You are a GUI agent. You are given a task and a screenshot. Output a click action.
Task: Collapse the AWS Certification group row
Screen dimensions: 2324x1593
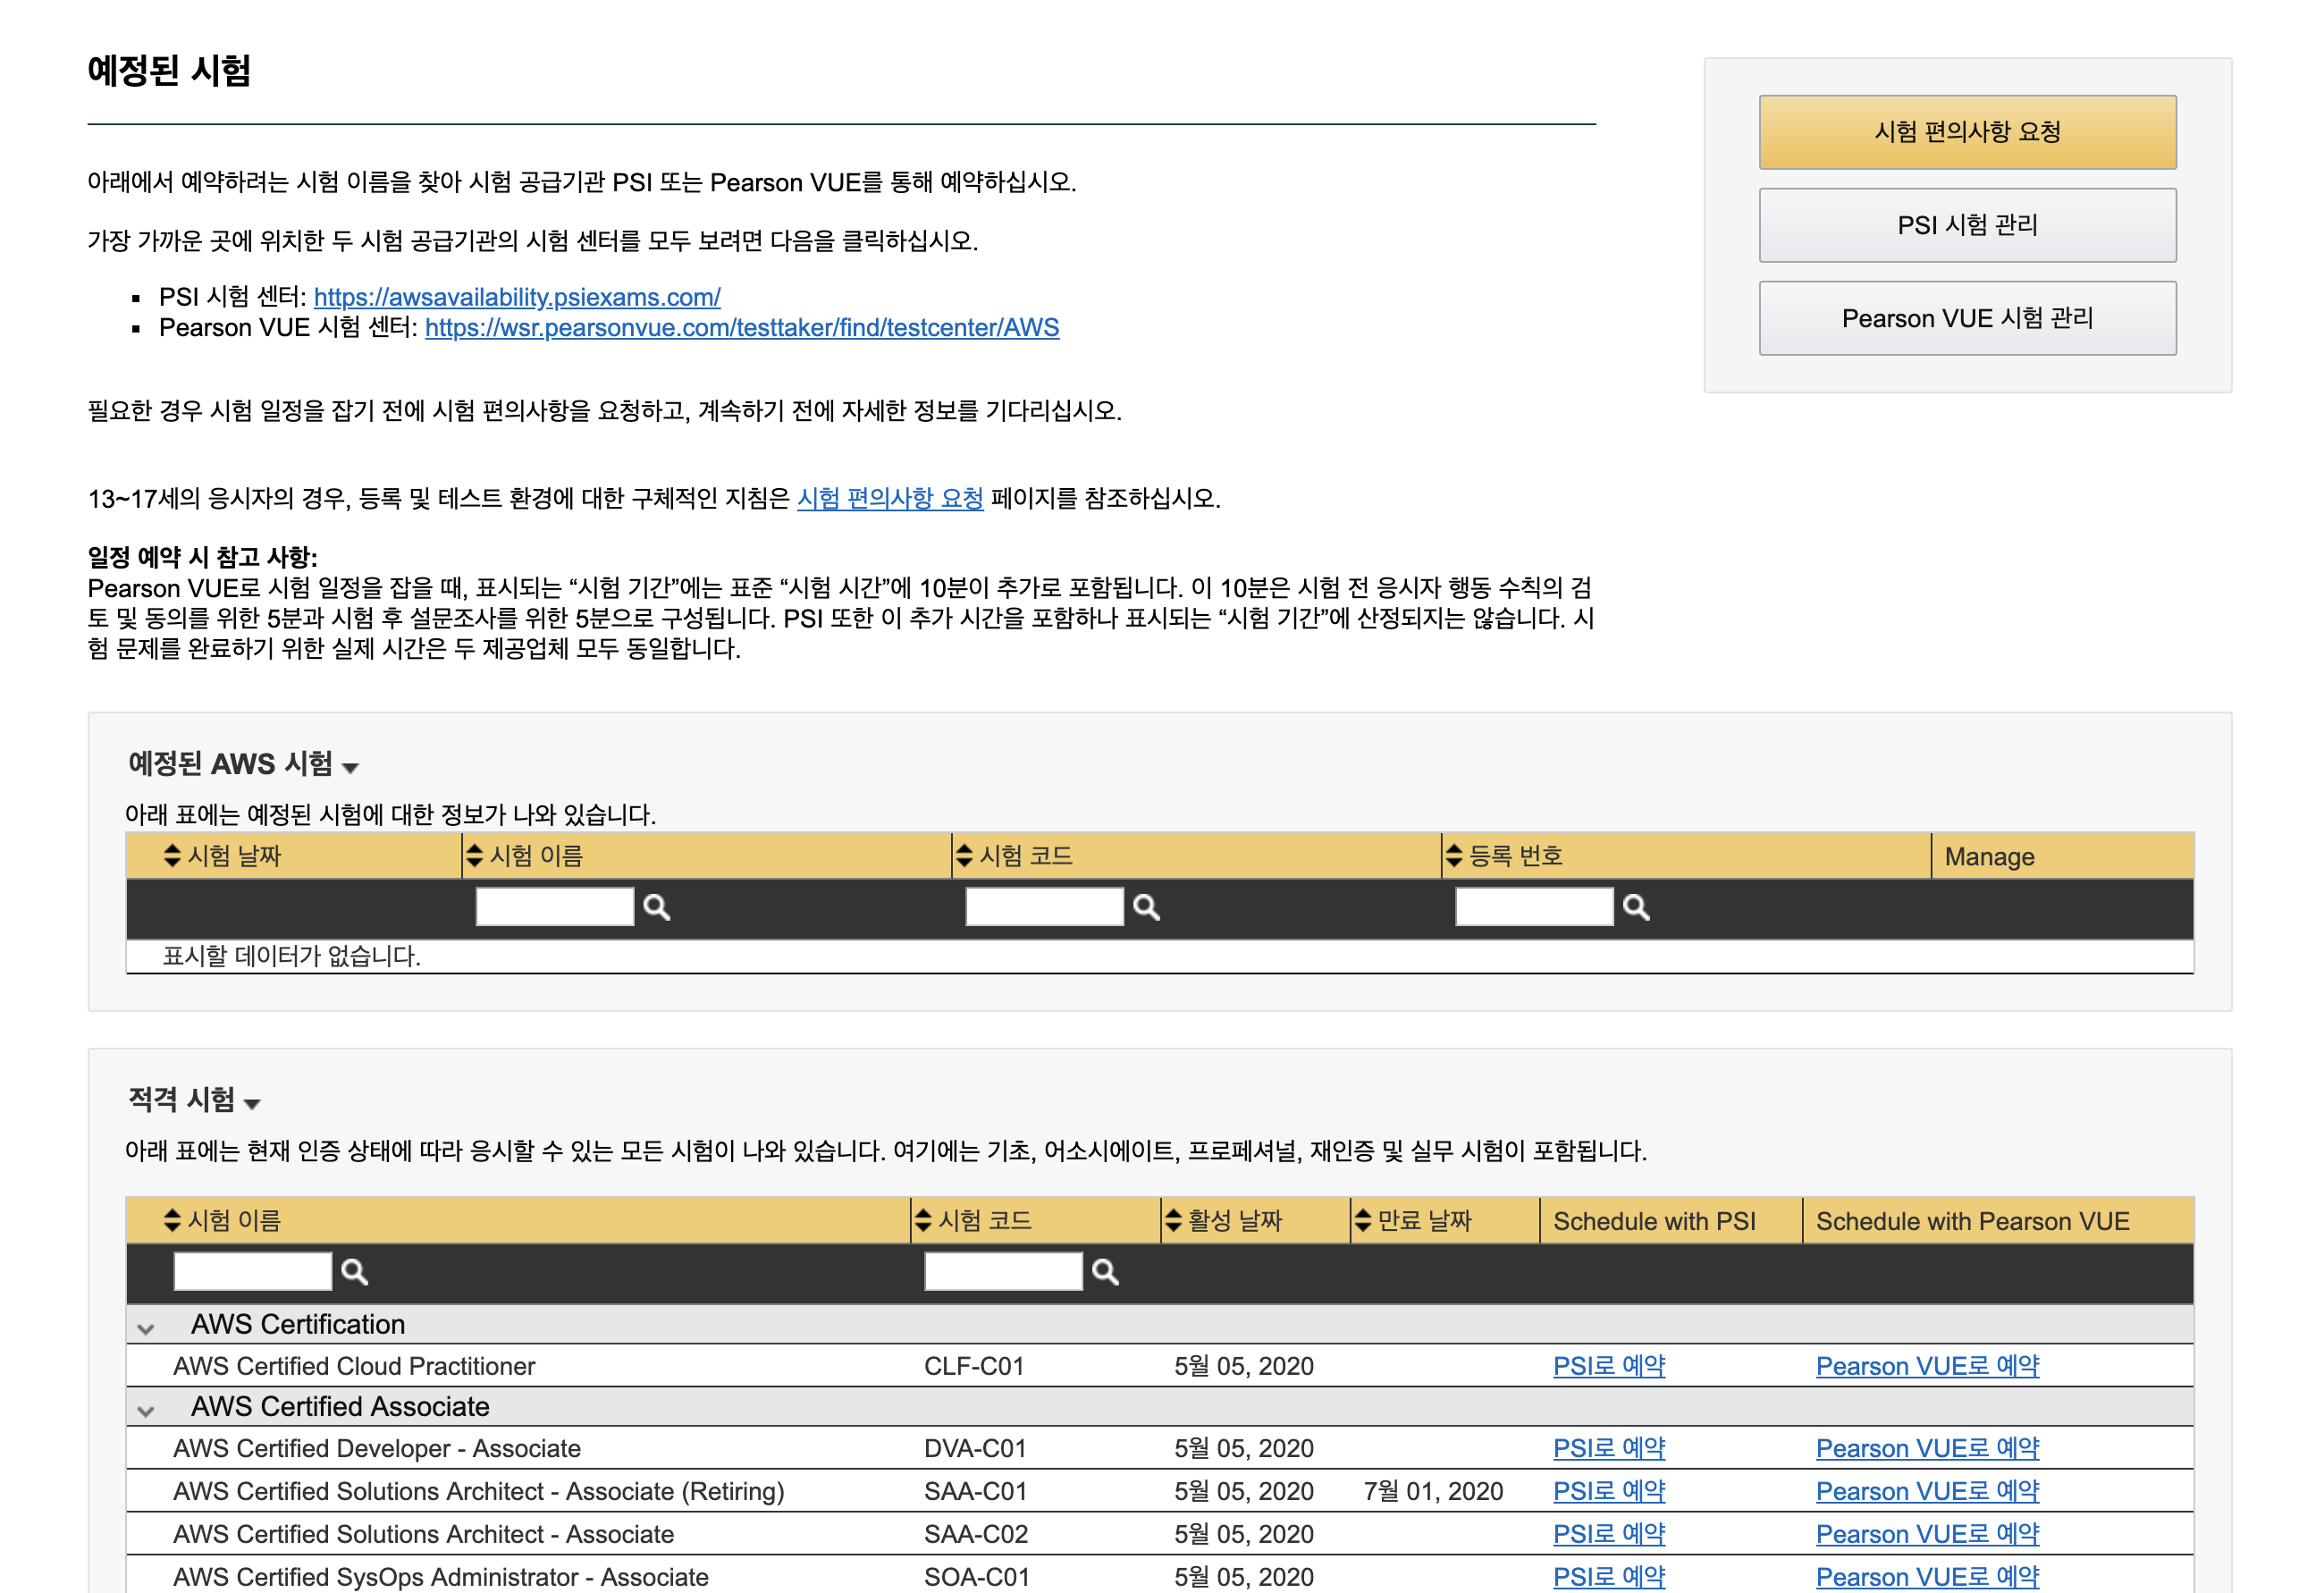pos(146,1329)
